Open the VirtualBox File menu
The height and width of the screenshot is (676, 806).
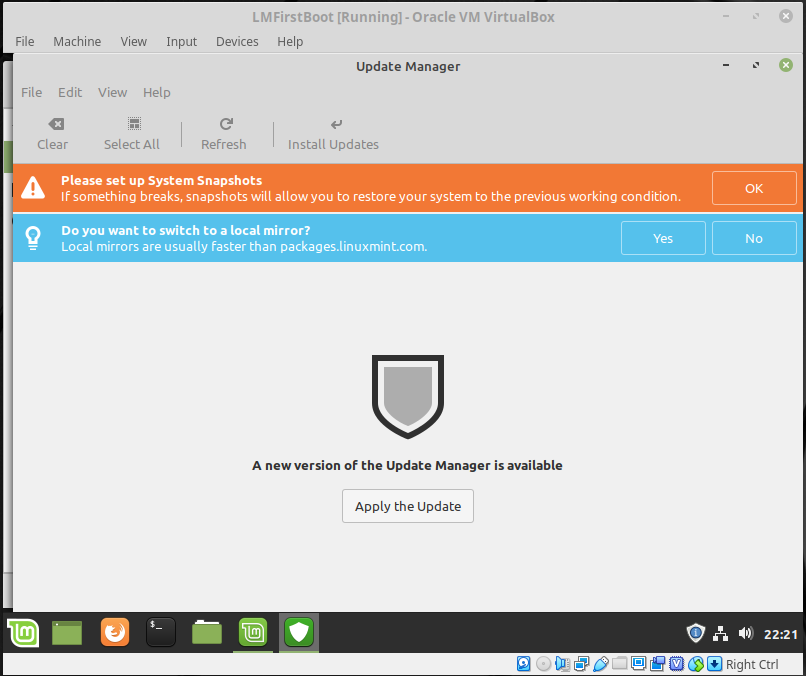coord(25,41)
